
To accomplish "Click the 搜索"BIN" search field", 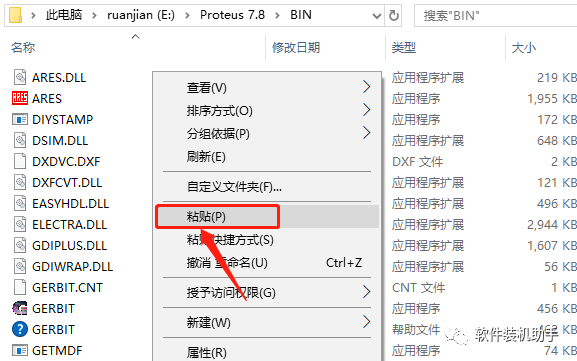I will [x=495, y=16].
